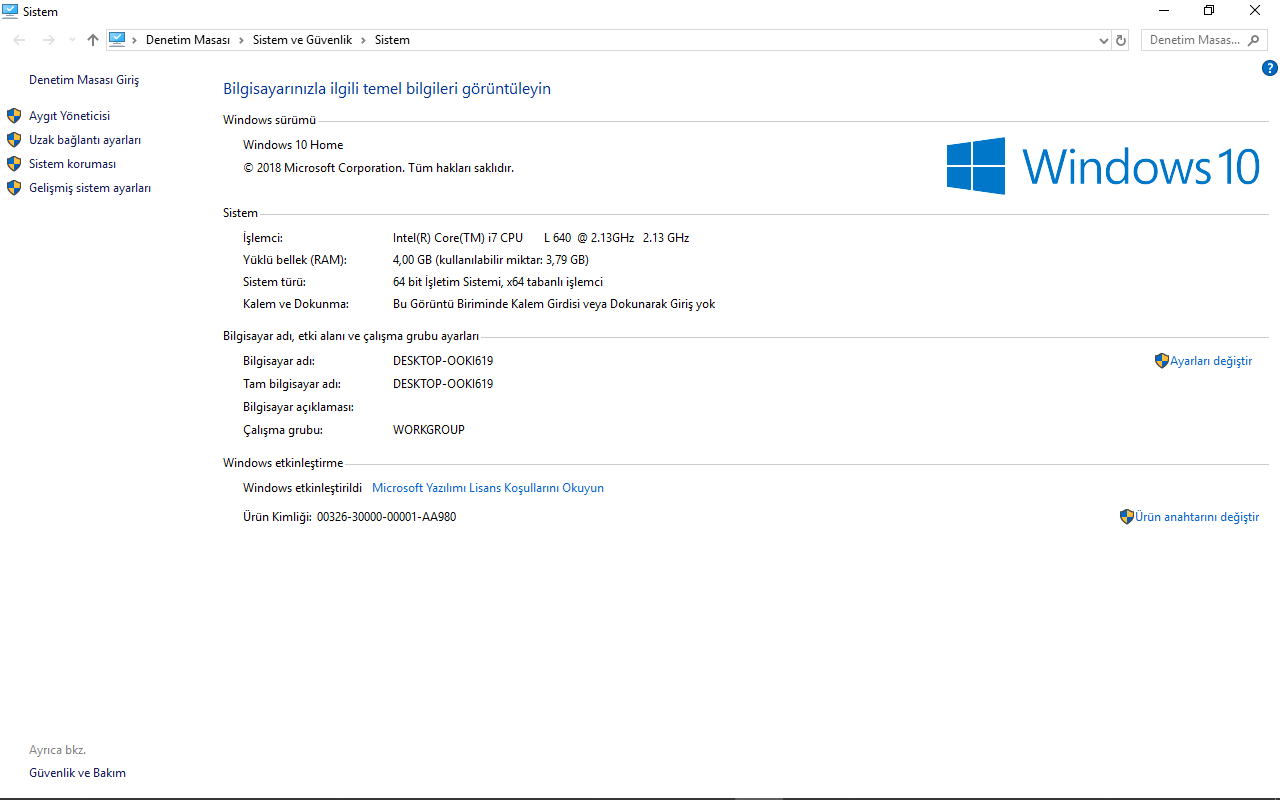The image size is (1280, 800).
Task: Click shield icon beside Aygıt Yöneticisi
Action: 14,116
